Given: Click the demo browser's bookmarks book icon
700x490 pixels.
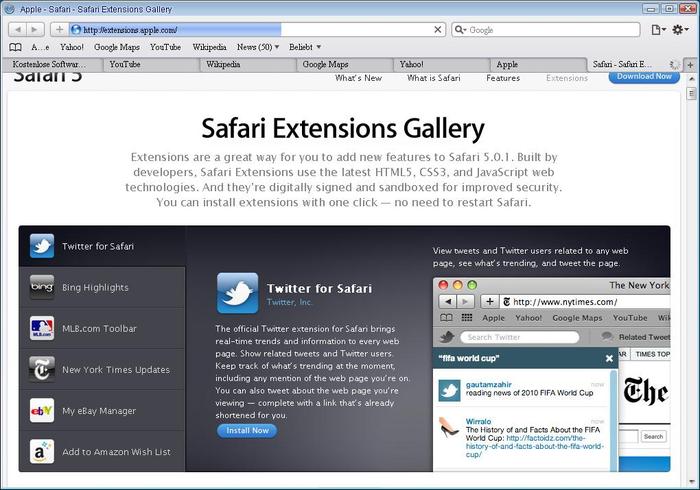Looking at the screenshot, I should coord(446,318).
